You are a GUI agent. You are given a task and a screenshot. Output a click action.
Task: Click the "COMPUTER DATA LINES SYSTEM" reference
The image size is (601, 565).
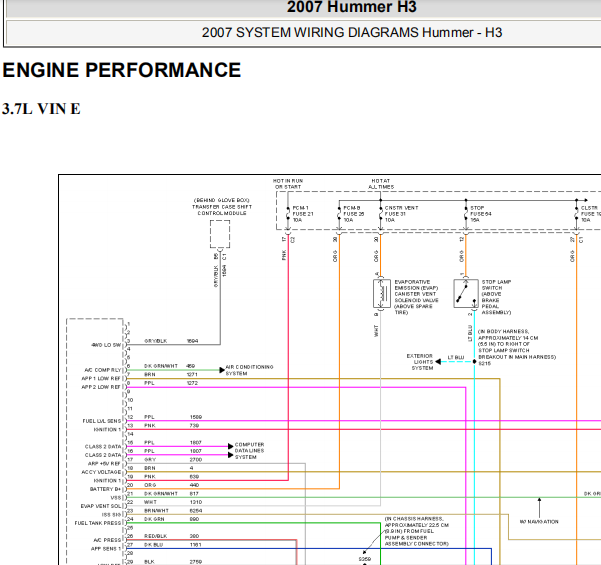[x=249, y=451]
